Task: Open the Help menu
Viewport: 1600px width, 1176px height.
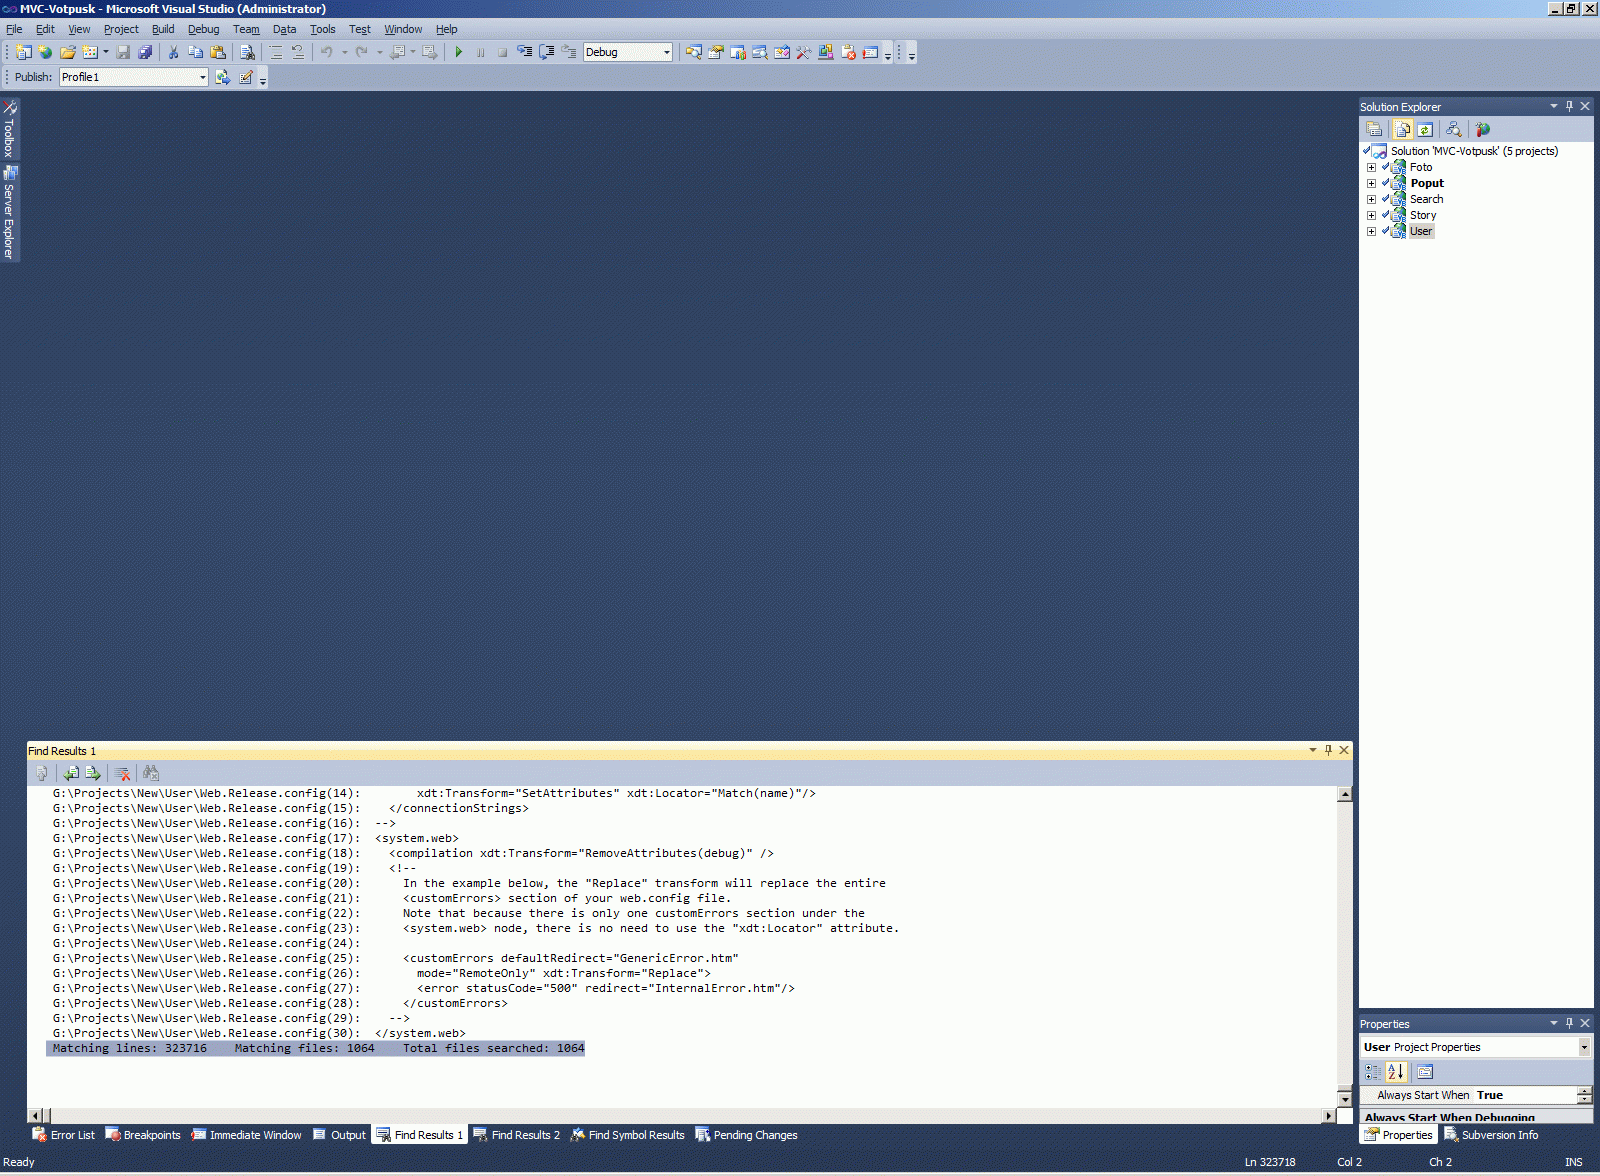Action: point(446,29)
